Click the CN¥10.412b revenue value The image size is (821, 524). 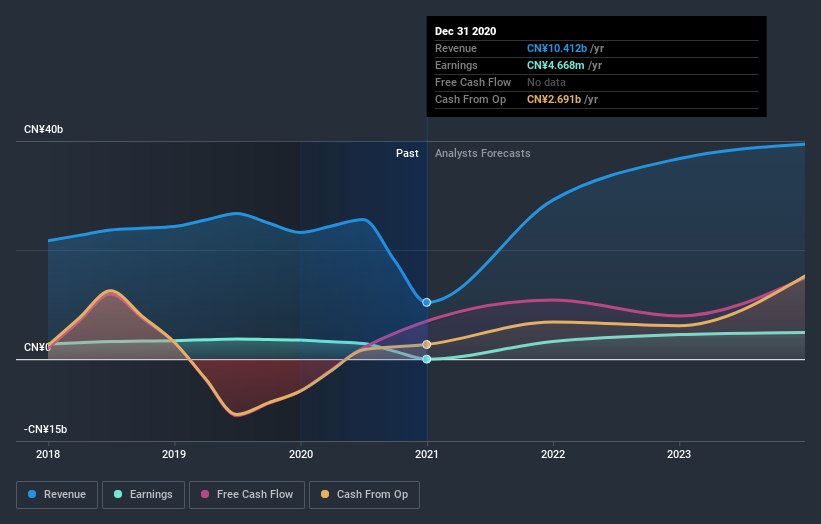point(557,48)
